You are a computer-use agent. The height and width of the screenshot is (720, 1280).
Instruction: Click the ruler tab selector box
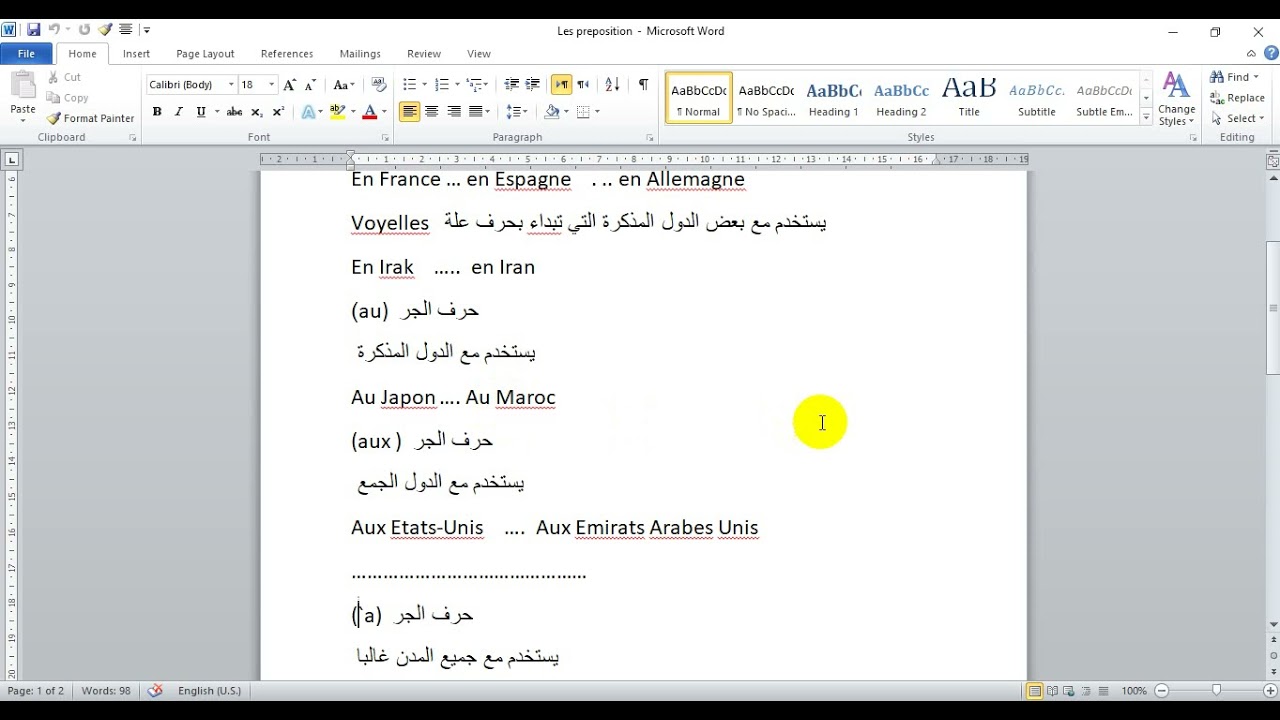(x=12, y=159)
